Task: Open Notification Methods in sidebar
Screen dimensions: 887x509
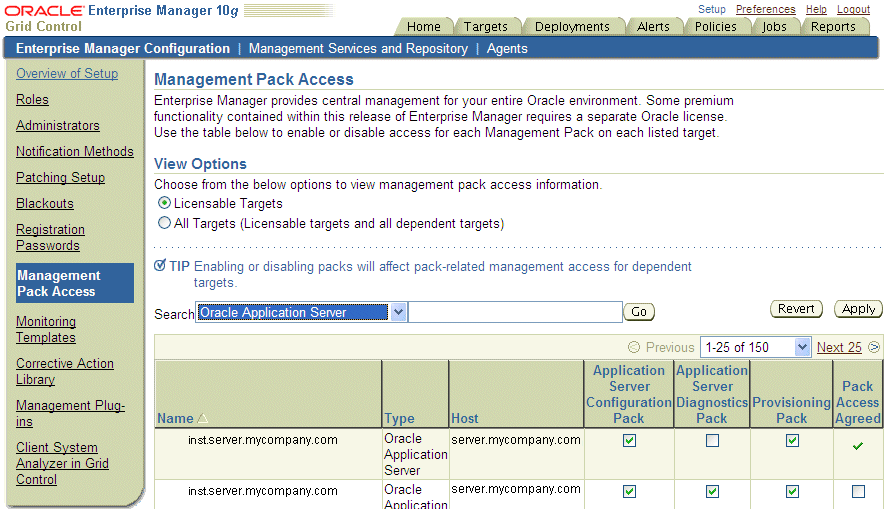Action: pos(75,152)
